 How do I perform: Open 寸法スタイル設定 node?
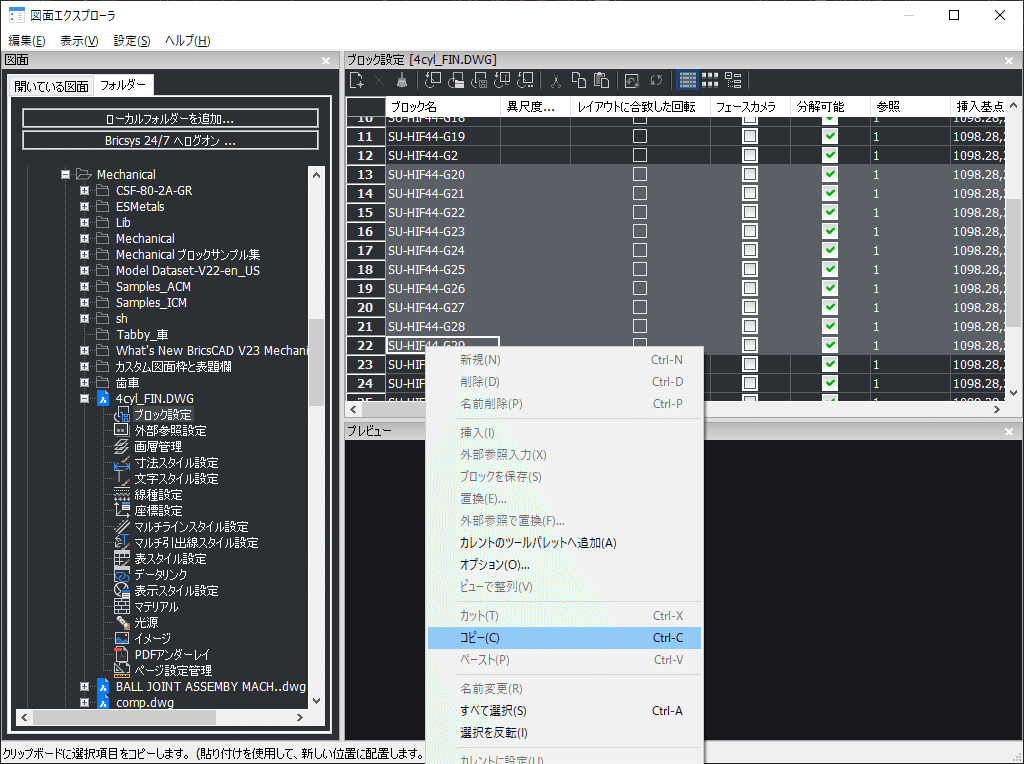click(x=176, y=463)
